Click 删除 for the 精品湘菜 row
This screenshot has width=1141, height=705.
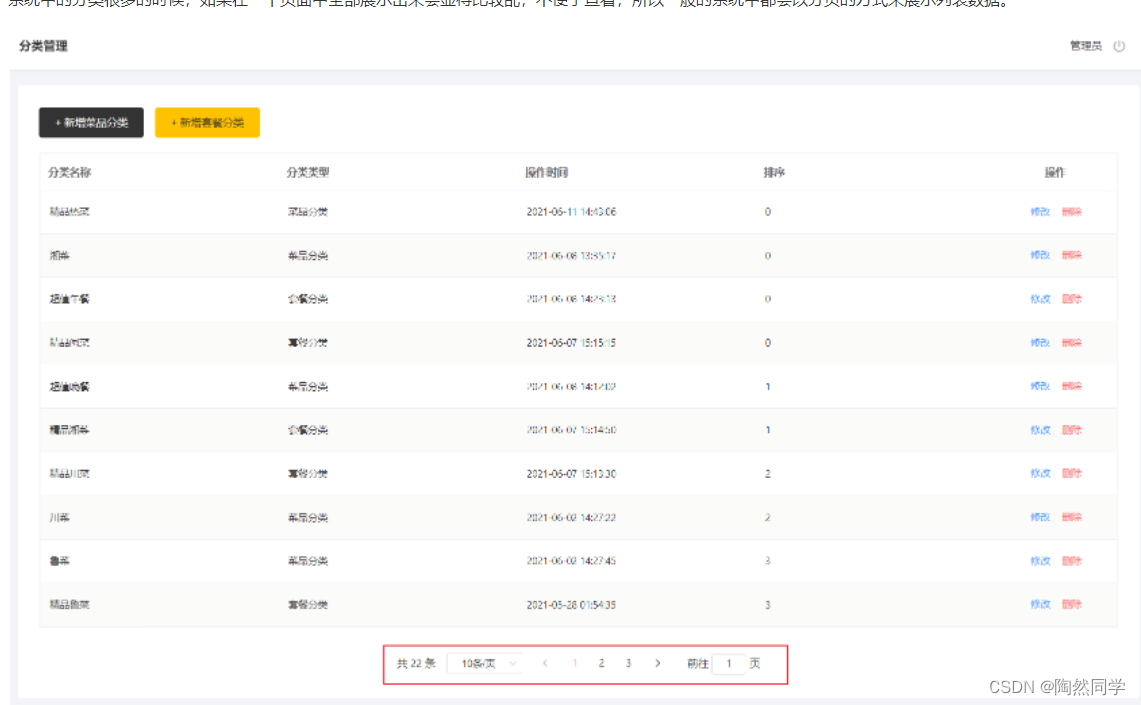point(1072,430)
